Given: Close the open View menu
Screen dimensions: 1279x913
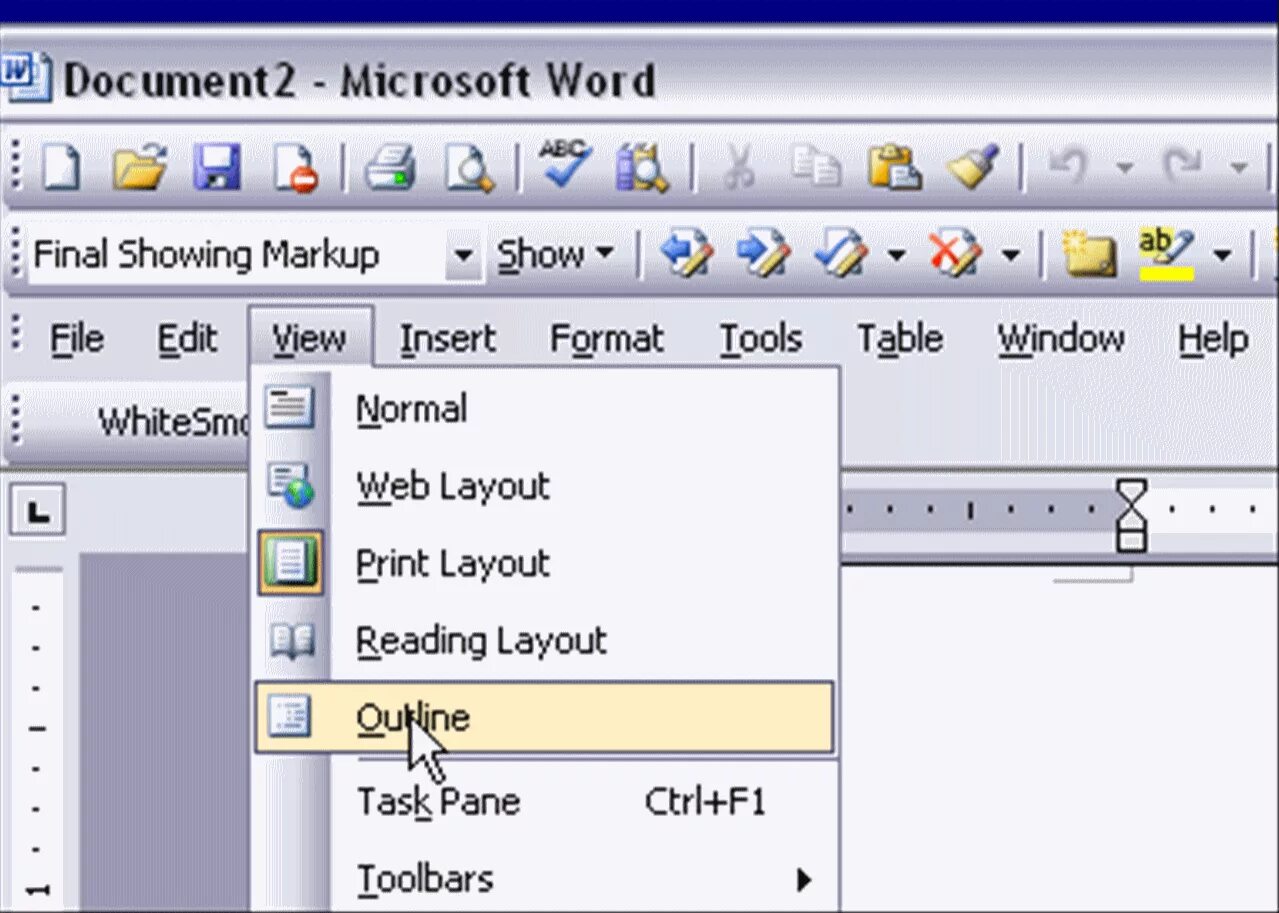Looking at the screenshot, I should coord(310,338).
